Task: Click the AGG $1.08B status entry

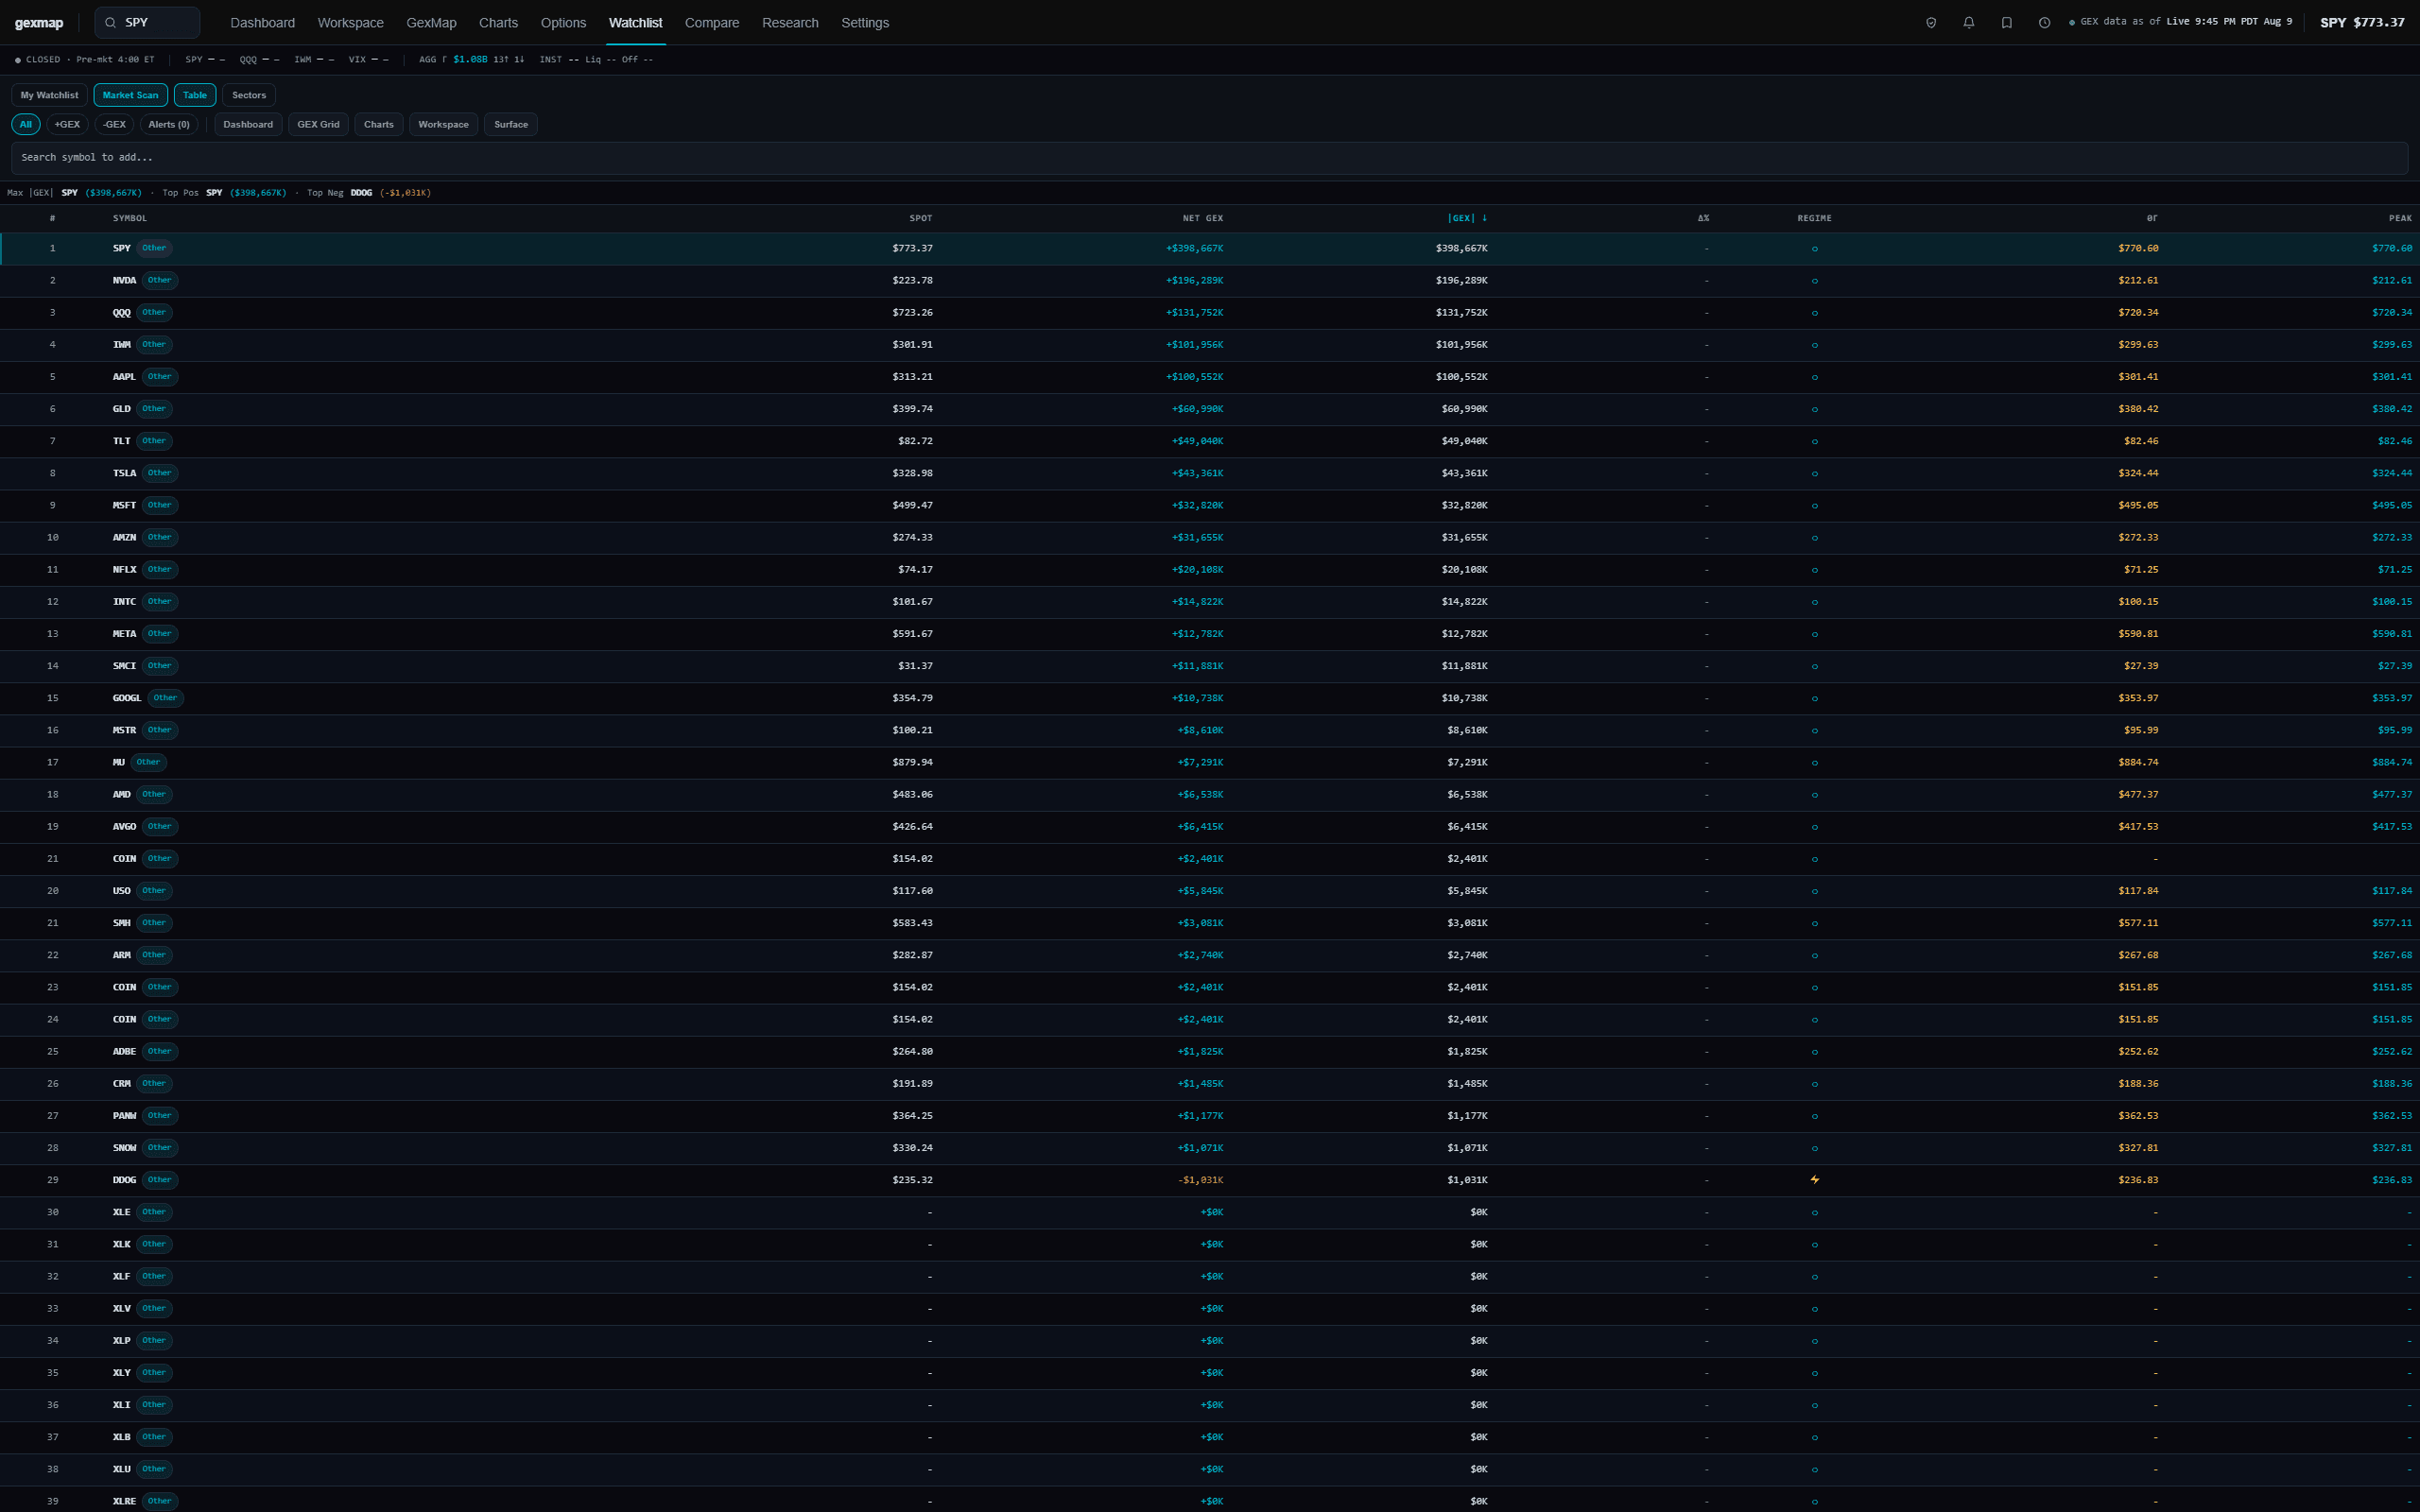Action: point(471,60)
